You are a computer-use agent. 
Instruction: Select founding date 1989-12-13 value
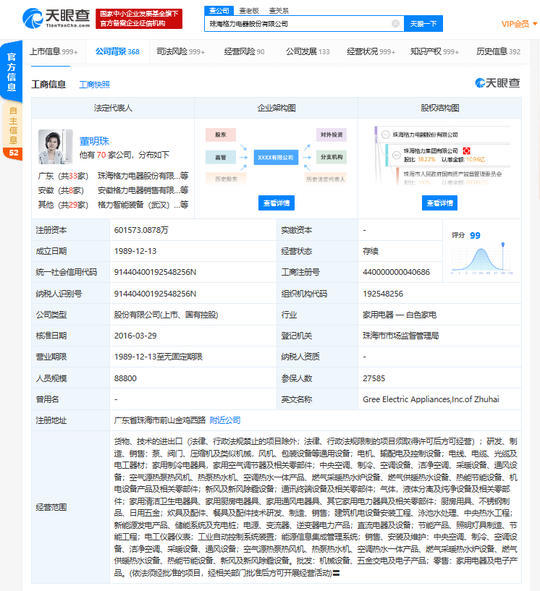coord(135,251)
